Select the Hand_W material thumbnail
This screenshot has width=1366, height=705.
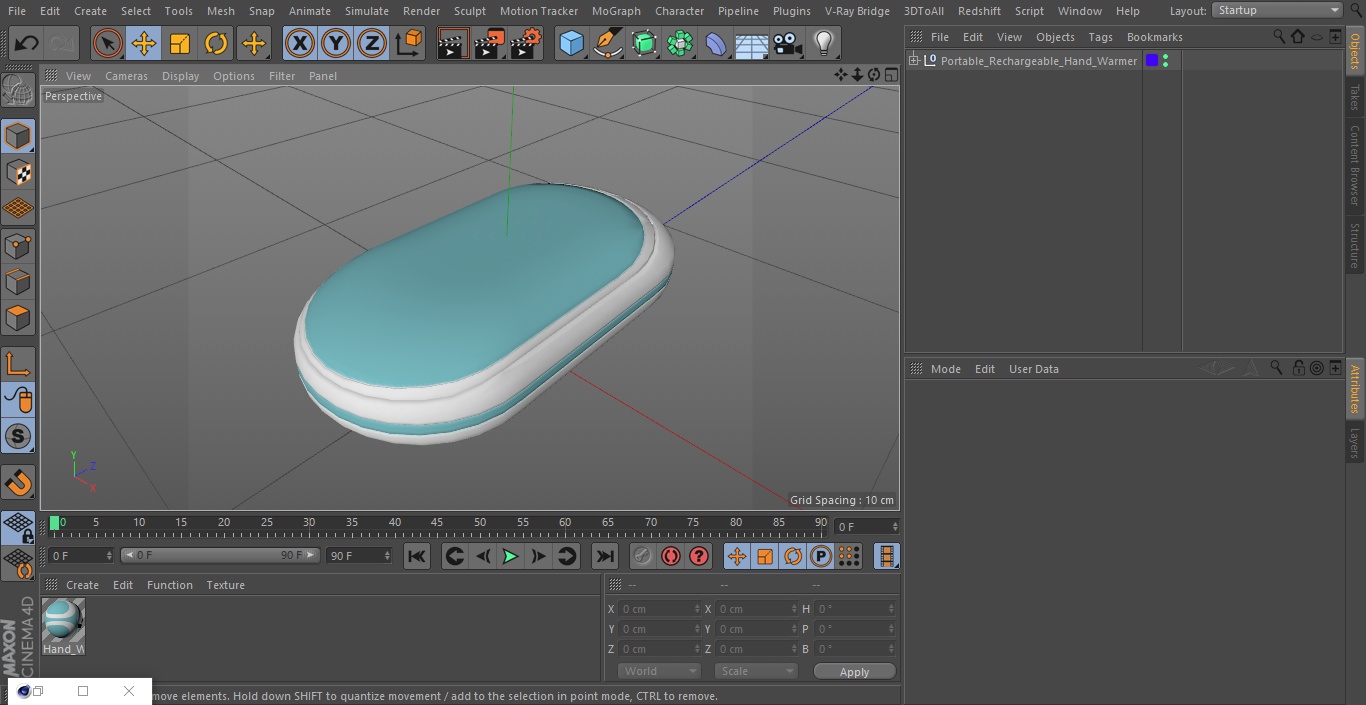[63, 627]
